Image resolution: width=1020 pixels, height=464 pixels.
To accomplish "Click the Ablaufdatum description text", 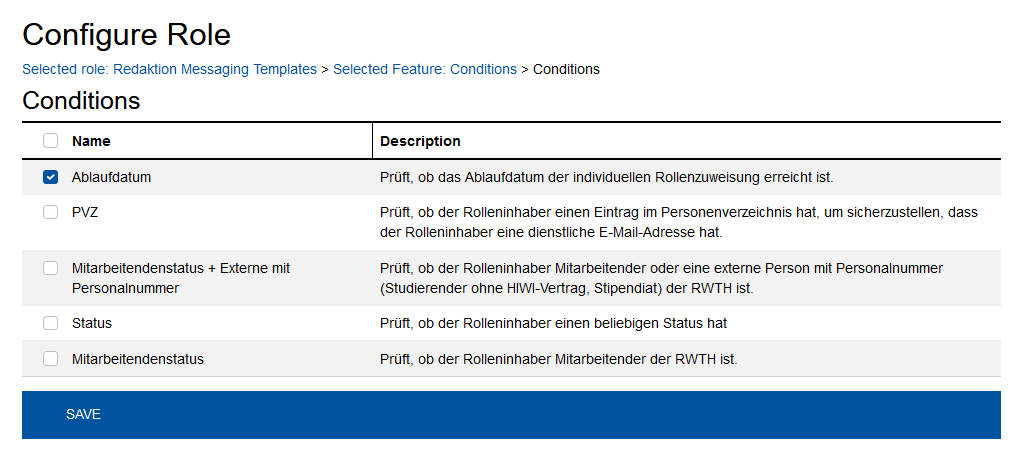I will pyautogui.click(x=606, y=177).
